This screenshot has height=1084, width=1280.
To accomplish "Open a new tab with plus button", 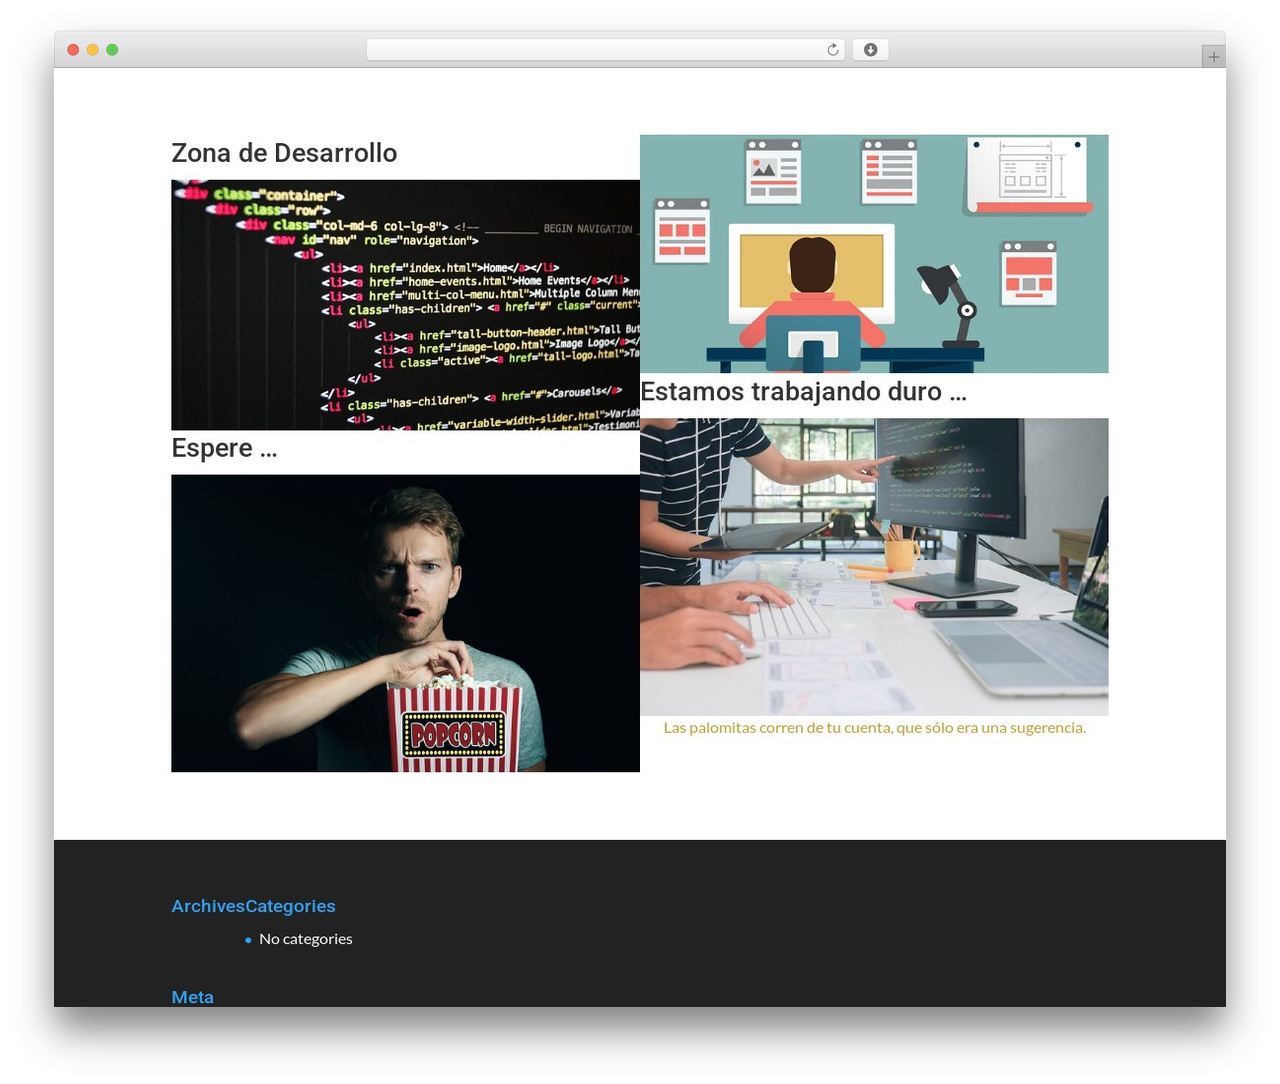I will click(x=1213, y=57).
